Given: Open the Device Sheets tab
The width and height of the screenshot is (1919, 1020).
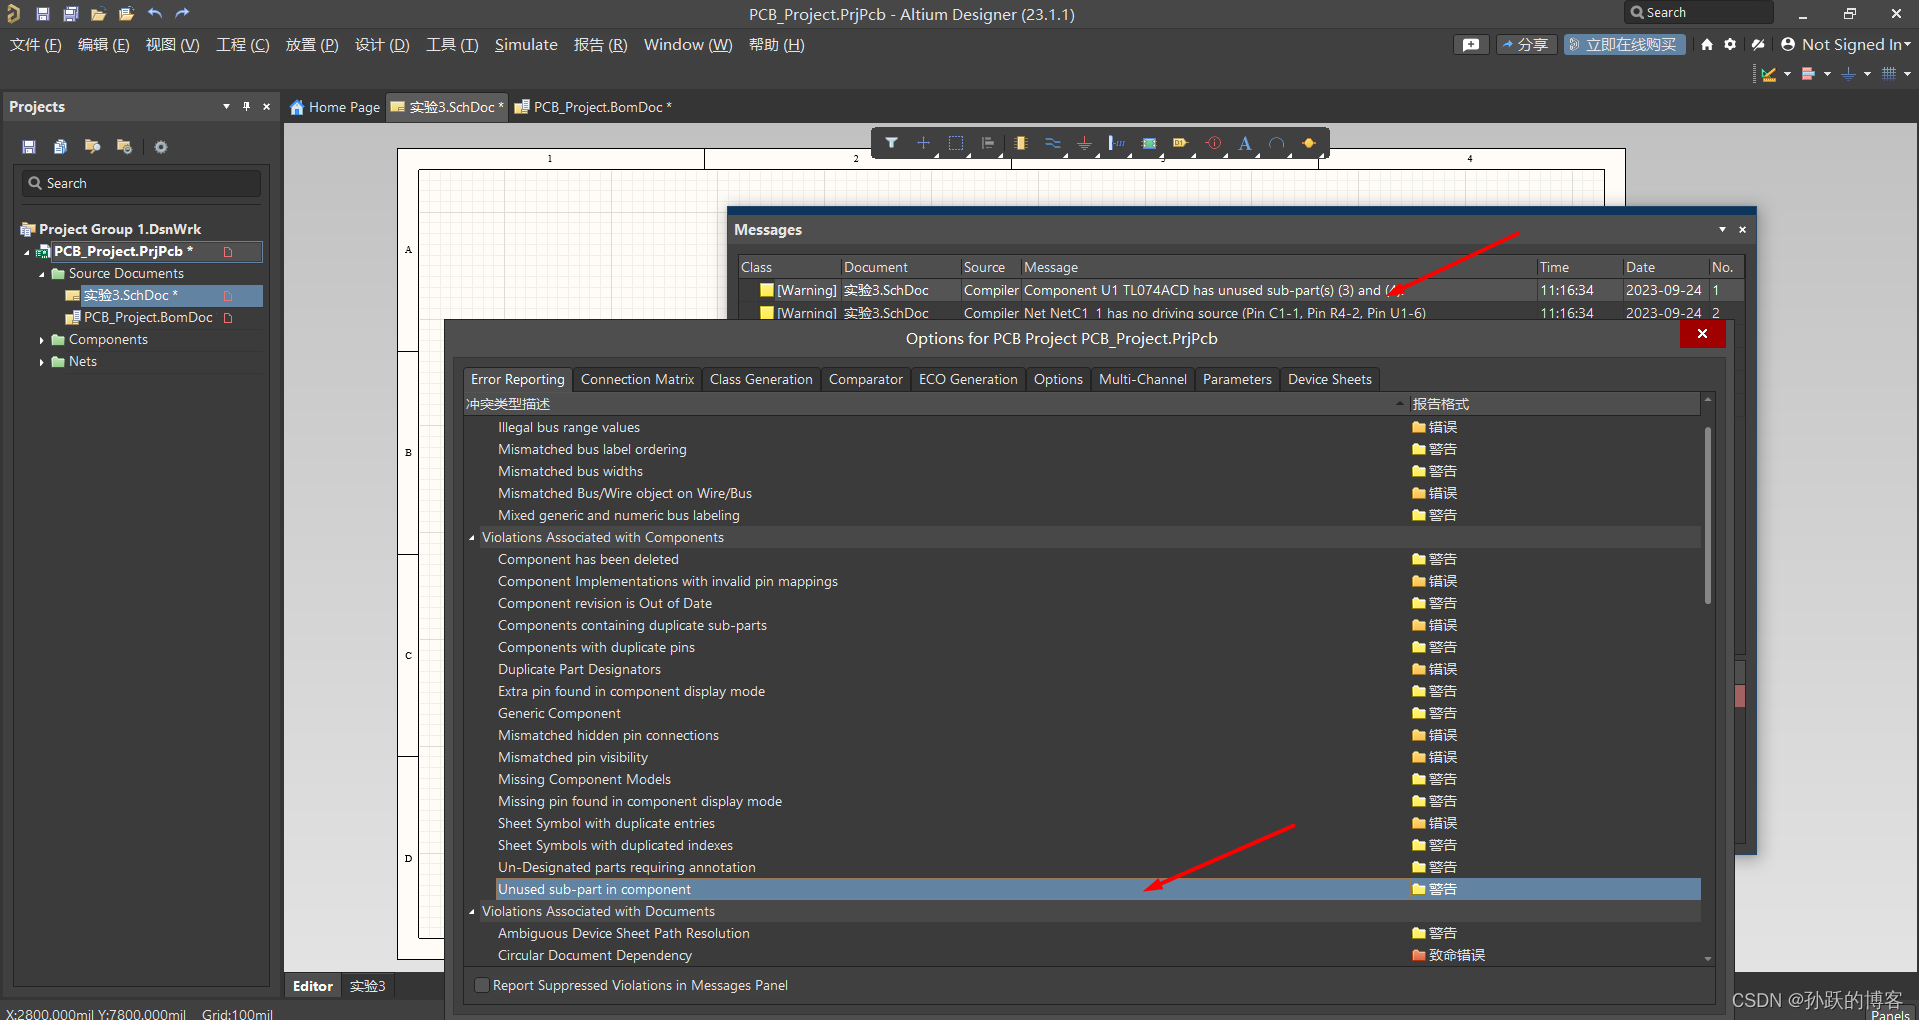Looking at the screenshot, I should click(1329, 379).
